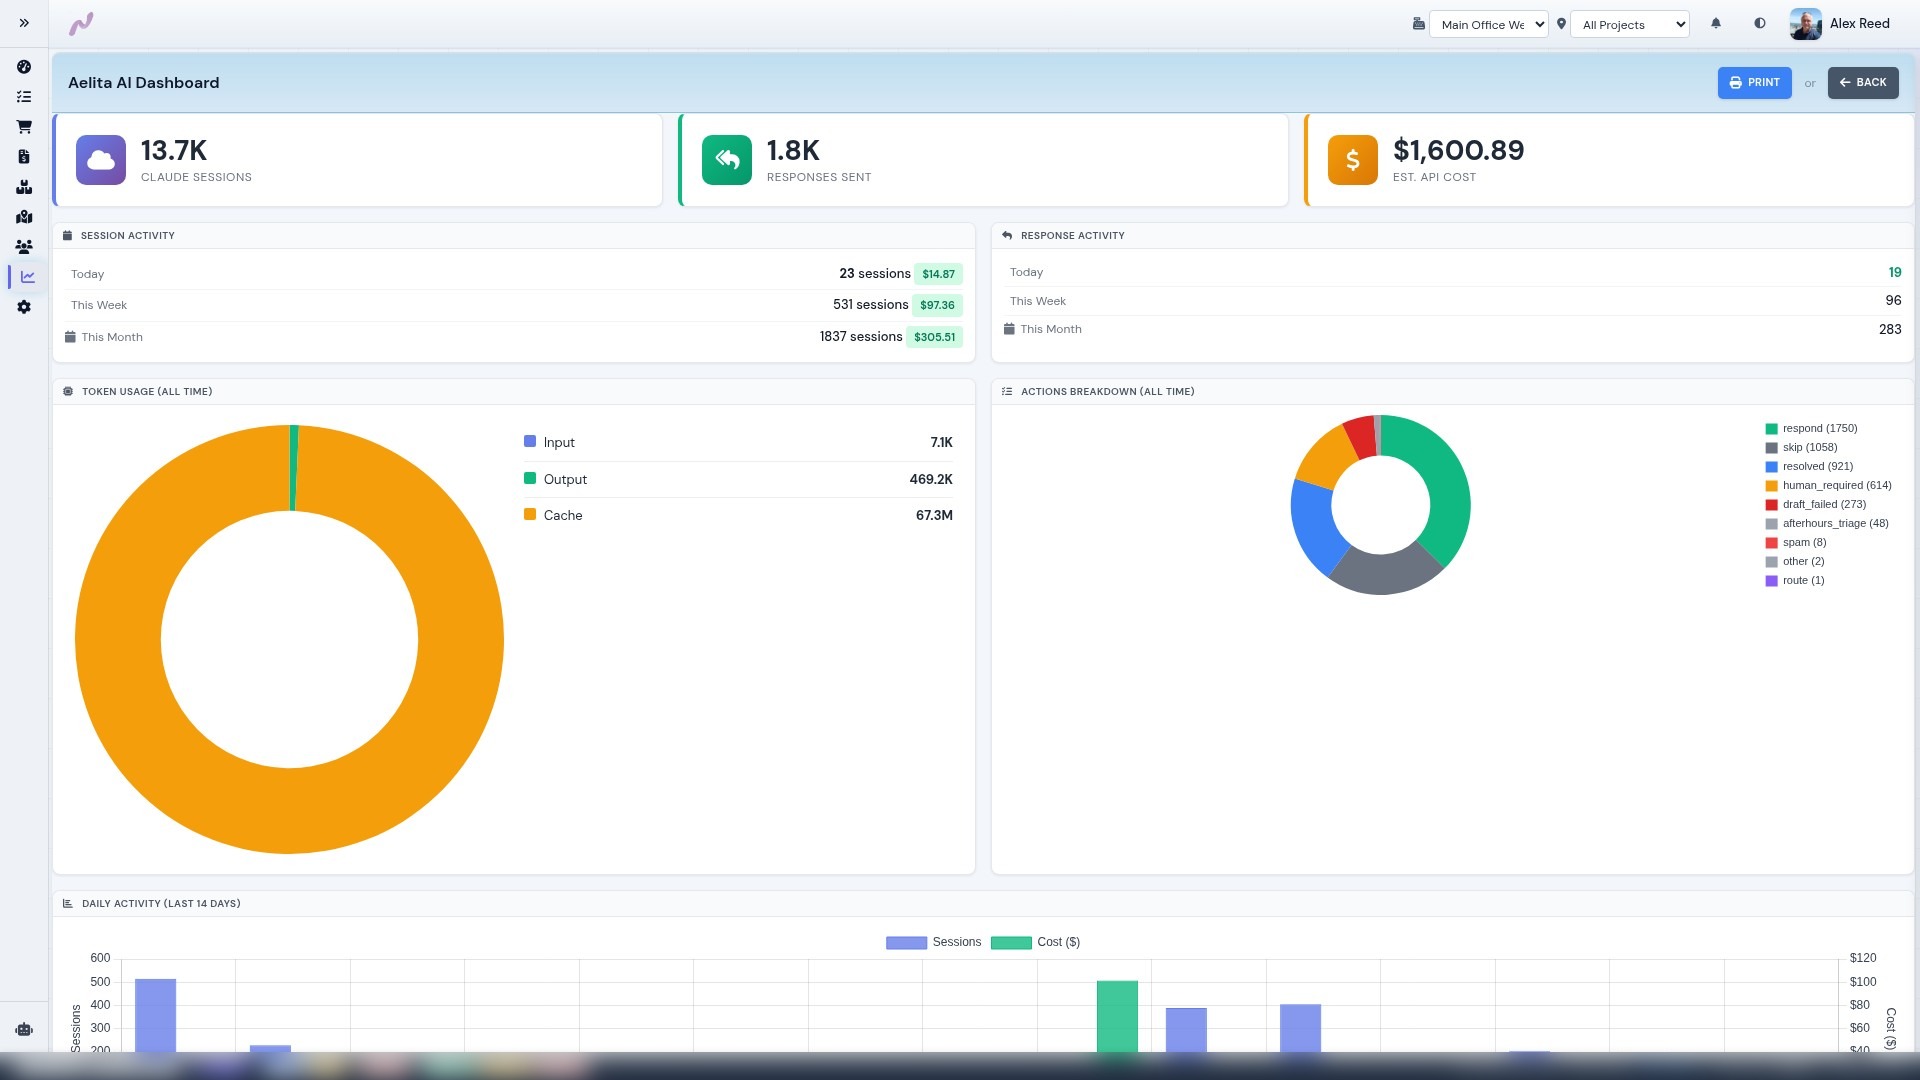This screenshot has height=1080, width=1920.
Task: Click the robot assistant icon at sidebar bottom
Action: click(24, 1029)
